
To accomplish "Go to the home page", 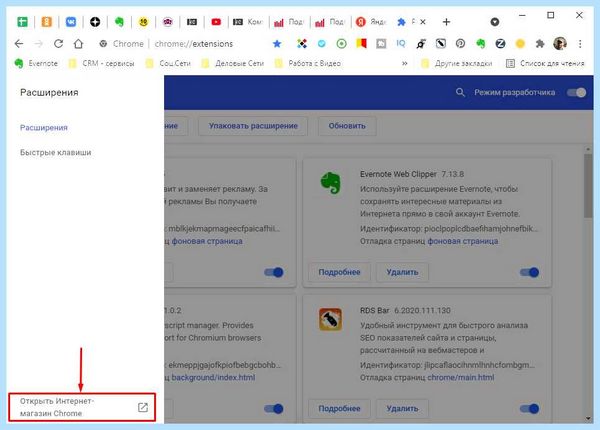I will 78,44.
